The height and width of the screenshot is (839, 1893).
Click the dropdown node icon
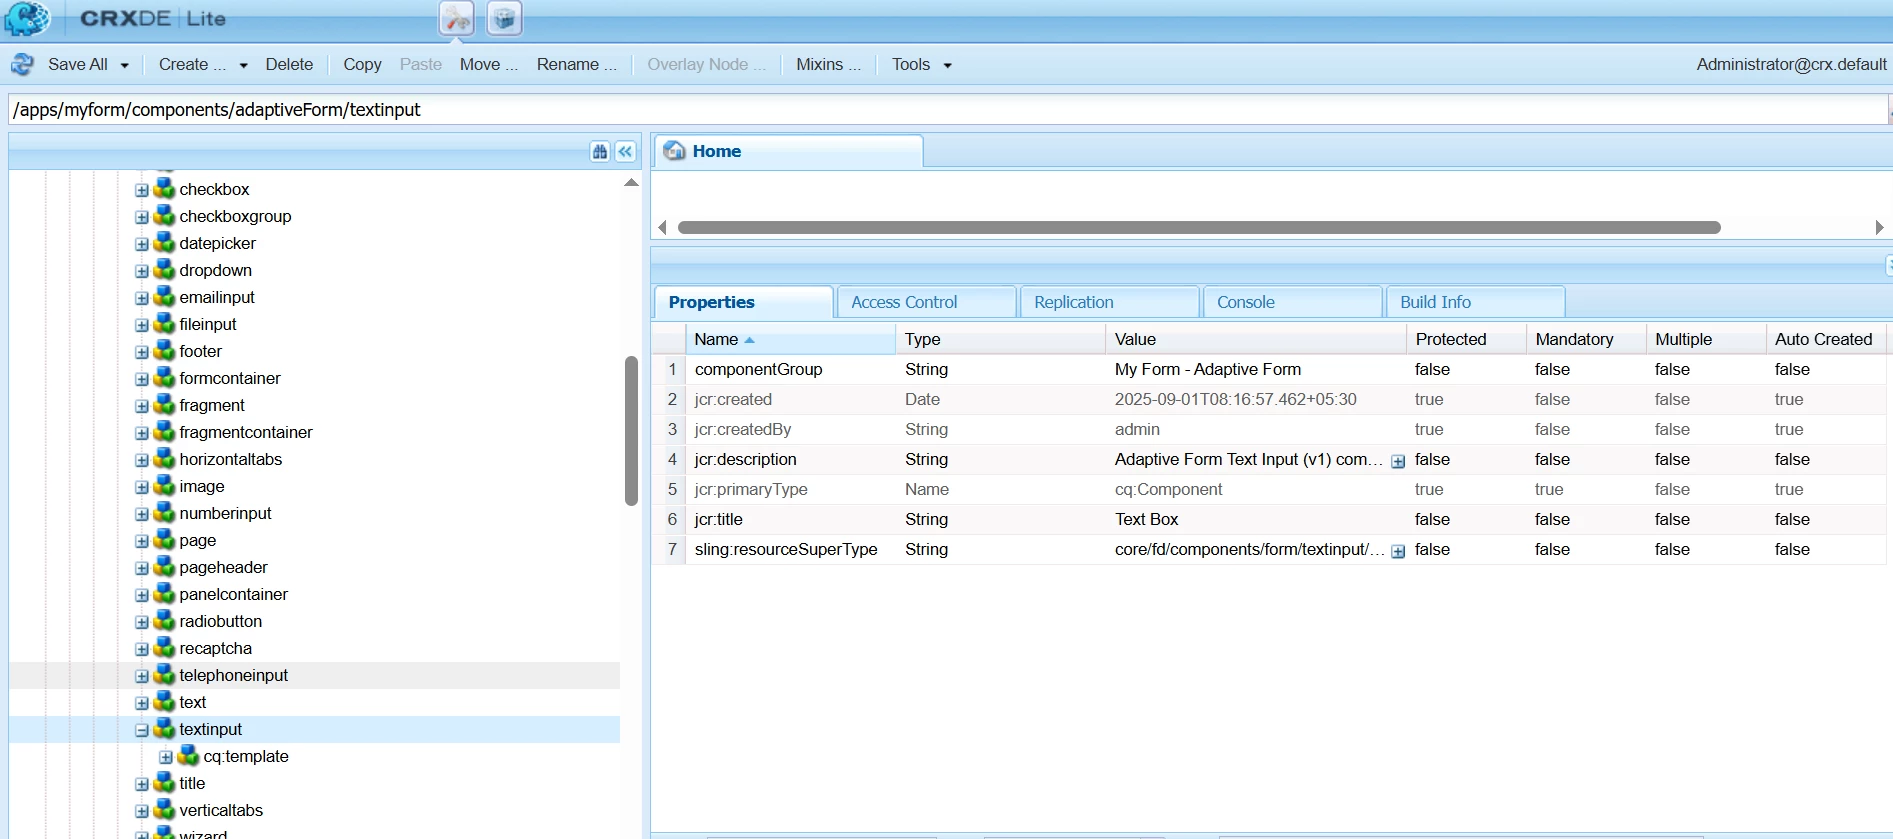164,270
